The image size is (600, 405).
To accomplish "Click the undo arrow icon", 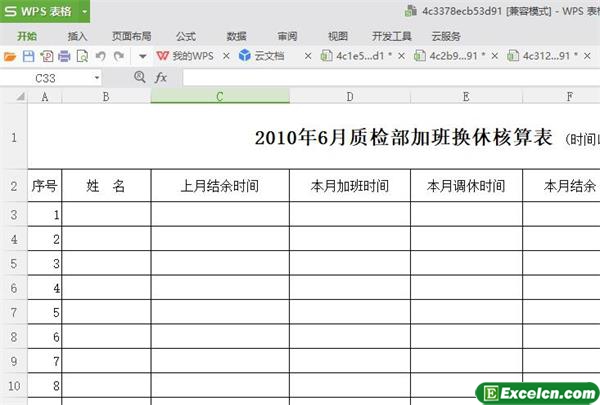I will [x=101, y=56].
